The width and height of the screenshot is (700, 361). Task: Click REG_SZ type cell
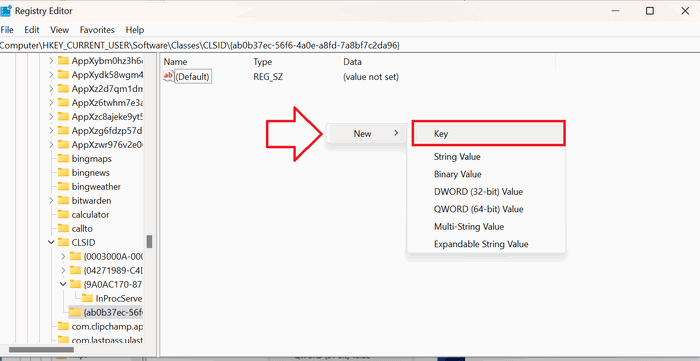tap(268, 77)
